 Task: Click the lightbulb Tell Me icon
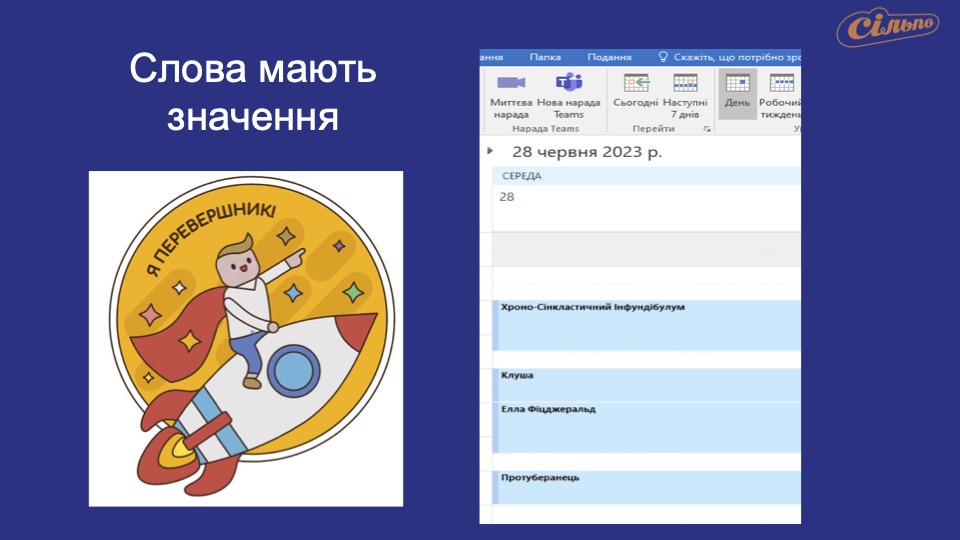662,58
